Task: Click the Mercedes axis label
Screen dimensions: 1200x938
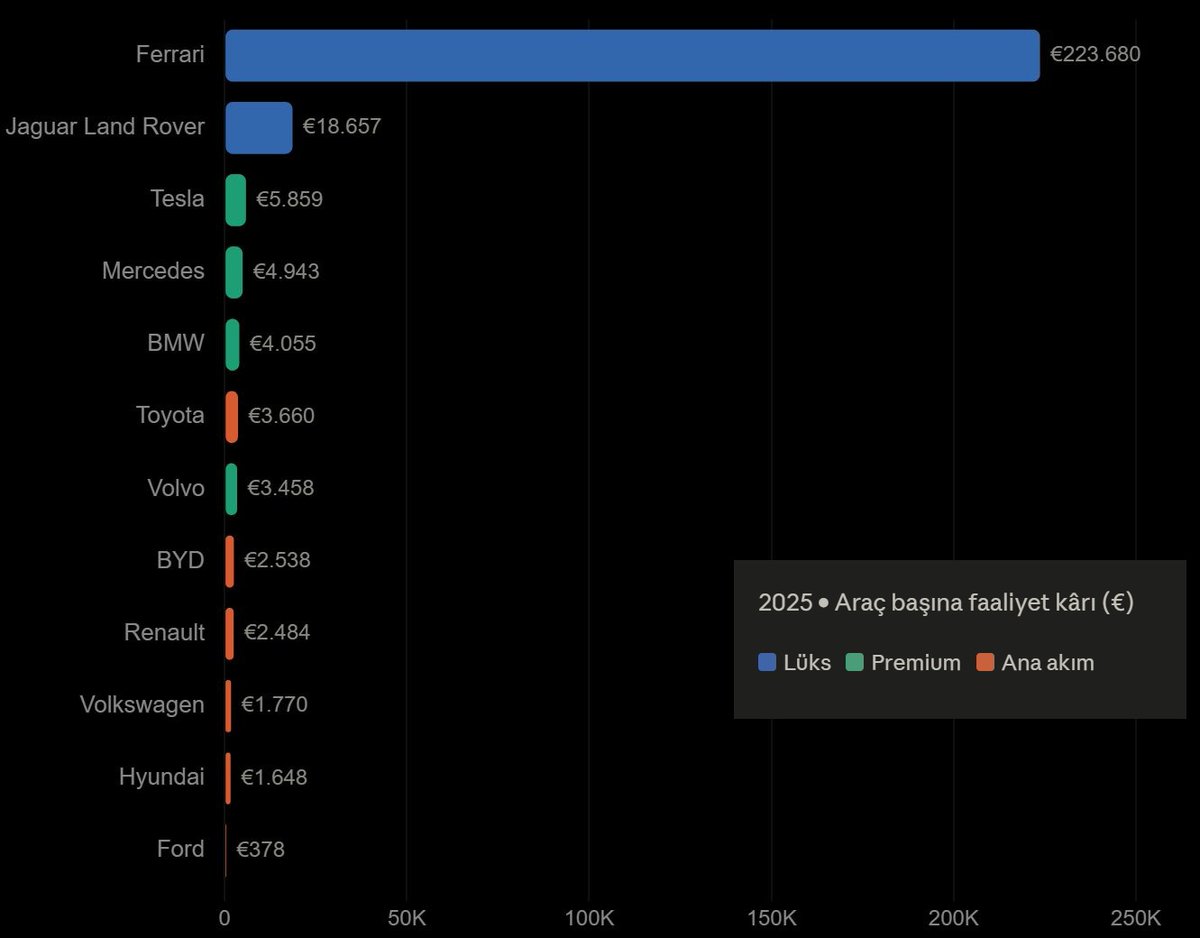Action: (153, 271)
